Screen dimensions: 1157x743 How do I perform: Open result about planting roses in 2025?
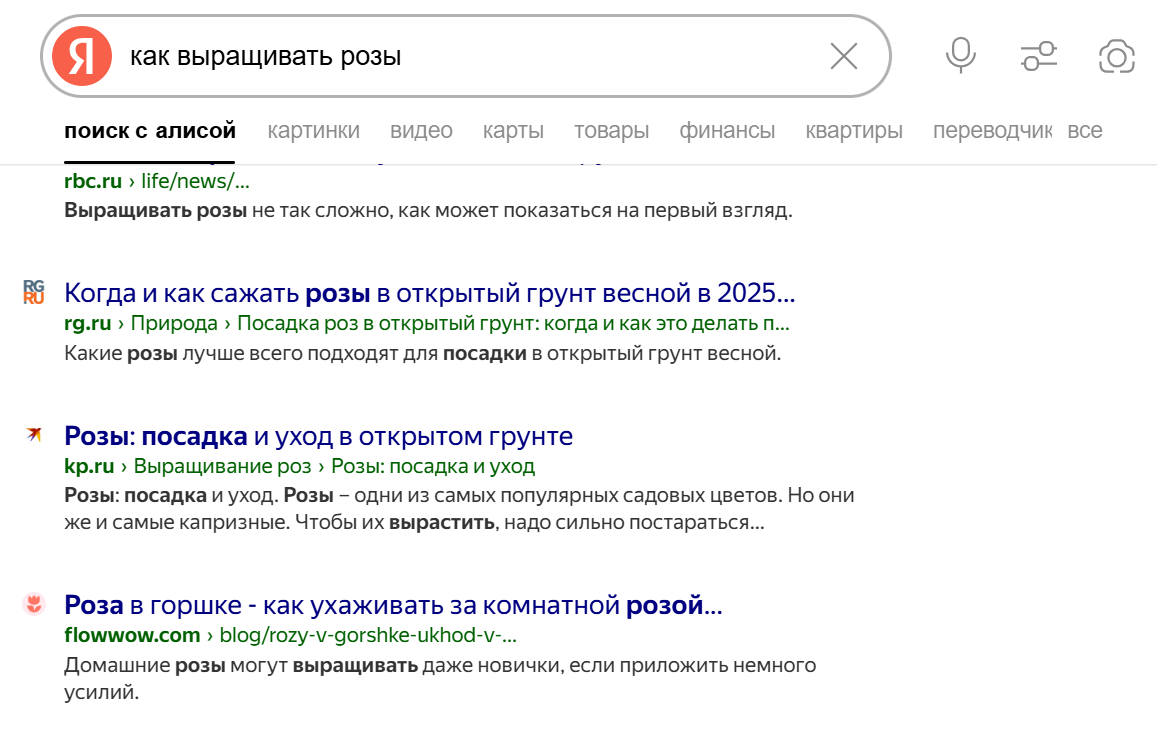point(429,294)
